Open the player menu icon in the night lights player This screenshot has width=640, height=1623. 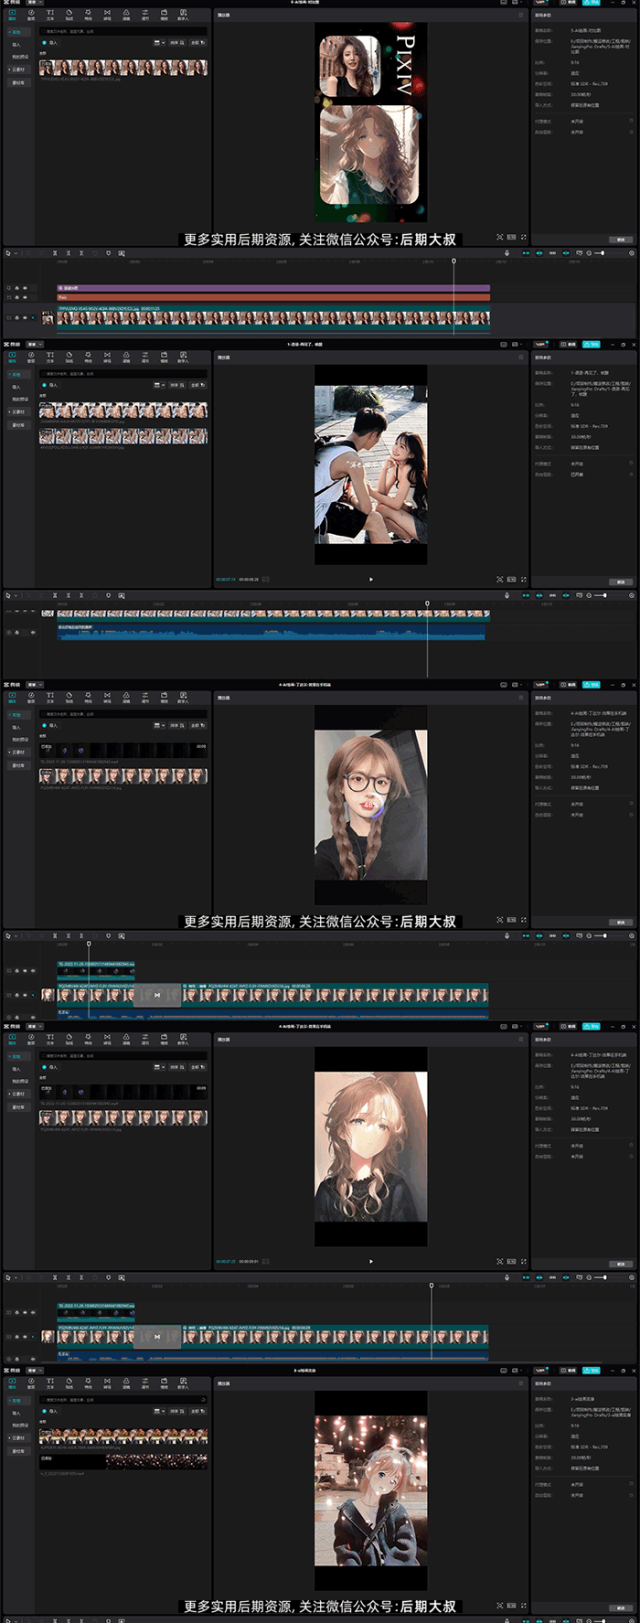click(521, 1384)
